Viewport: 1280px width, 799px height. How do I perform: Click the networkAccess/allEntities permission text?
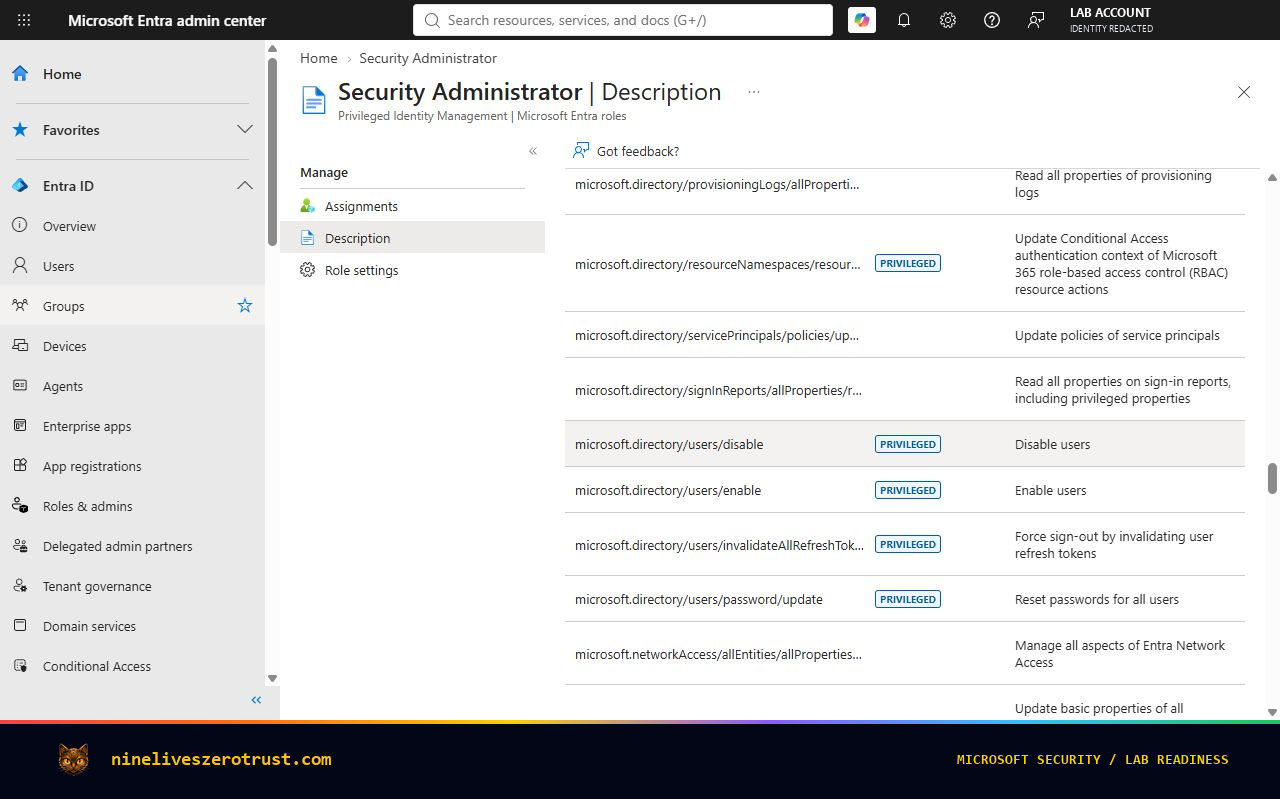(718, 654)
